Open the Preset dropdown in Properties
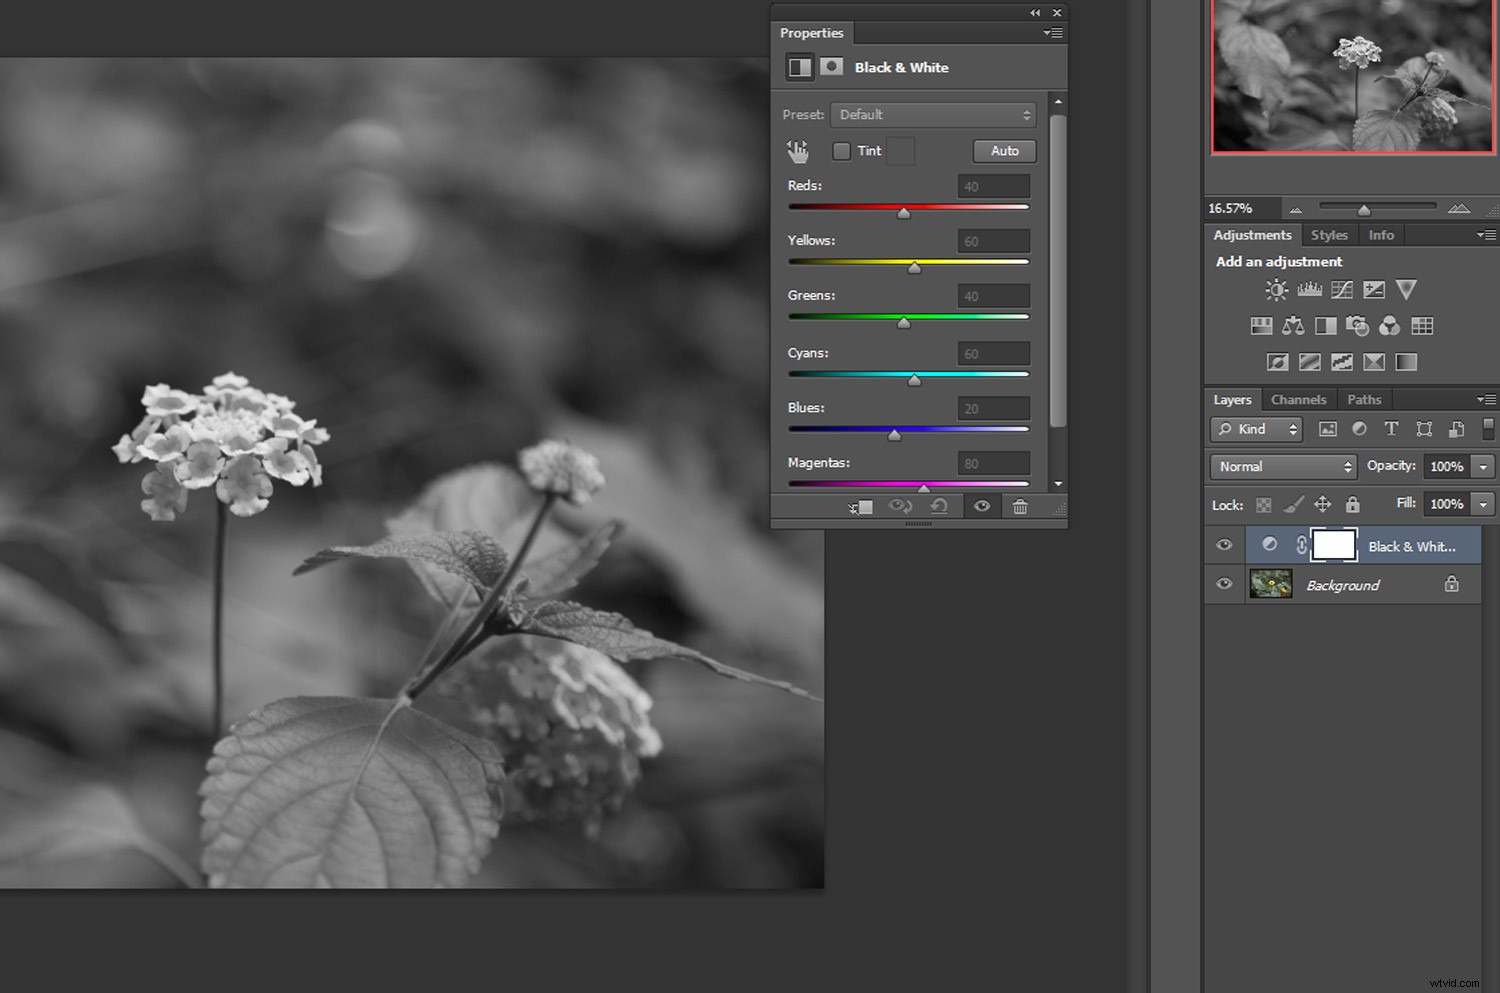This screenshot has height=993, width=1500. [x=932, y=114]
